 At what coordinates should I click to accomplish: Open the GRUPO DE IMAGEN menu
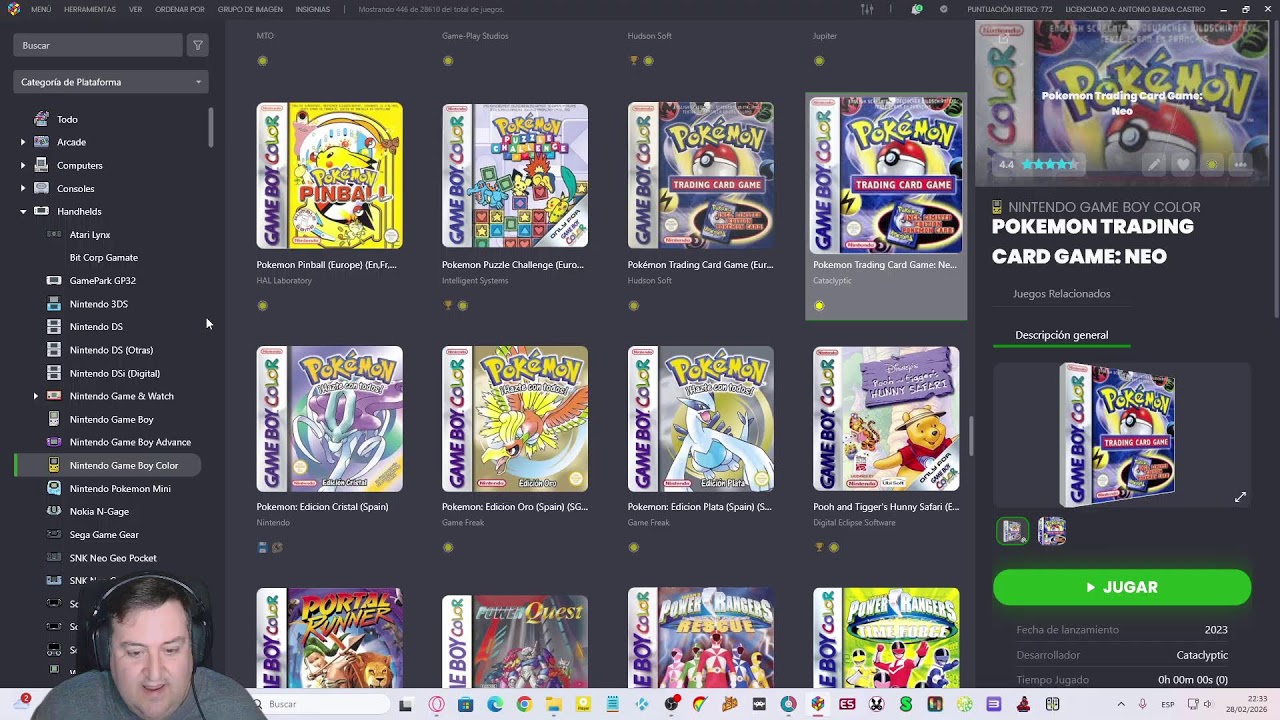[250, 9]
